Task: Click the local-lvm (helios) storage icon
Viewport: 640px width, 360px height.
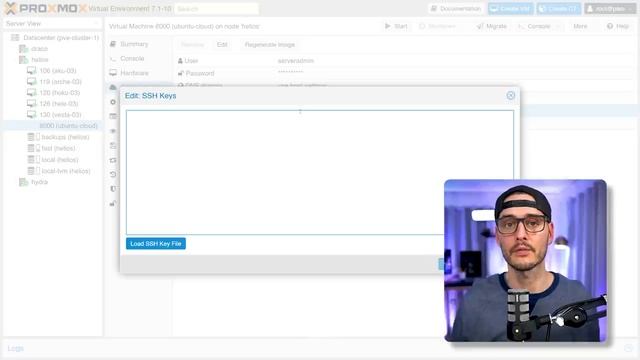Action: (33, 171)
